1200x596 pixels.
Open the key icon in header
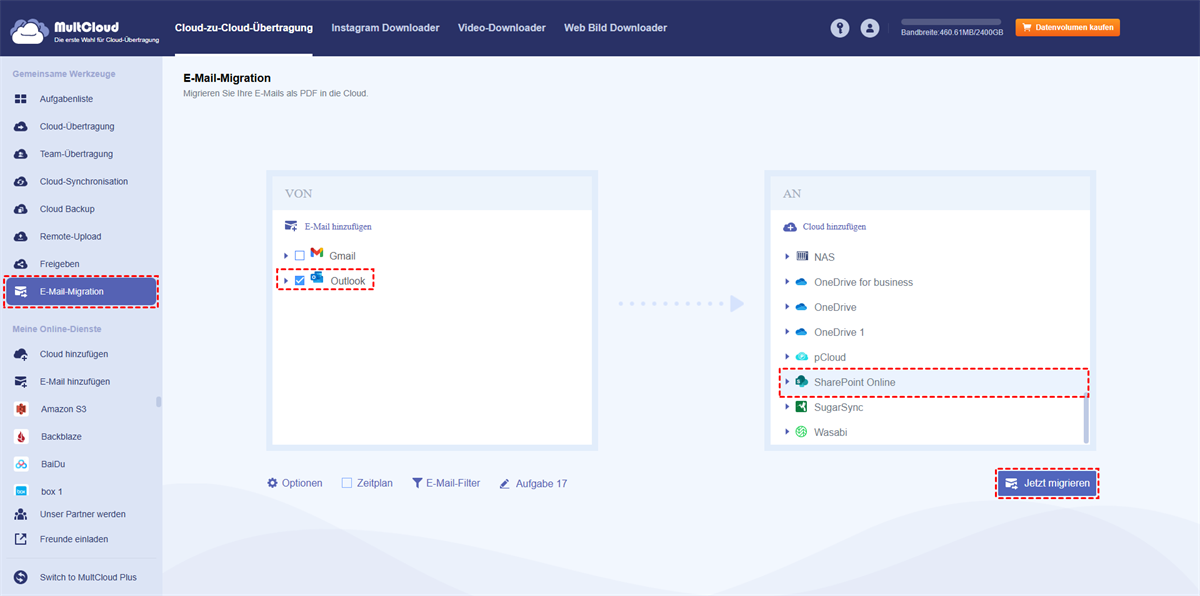tap(839, 28)
